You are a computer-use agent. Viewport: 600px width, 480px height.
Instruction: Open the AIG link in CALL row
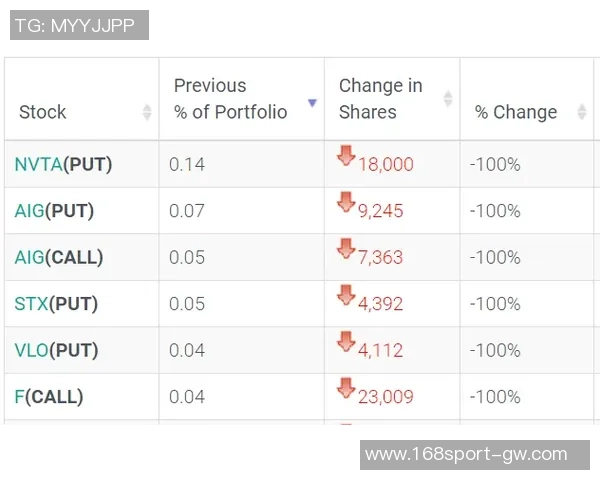(x=30, y=257)
